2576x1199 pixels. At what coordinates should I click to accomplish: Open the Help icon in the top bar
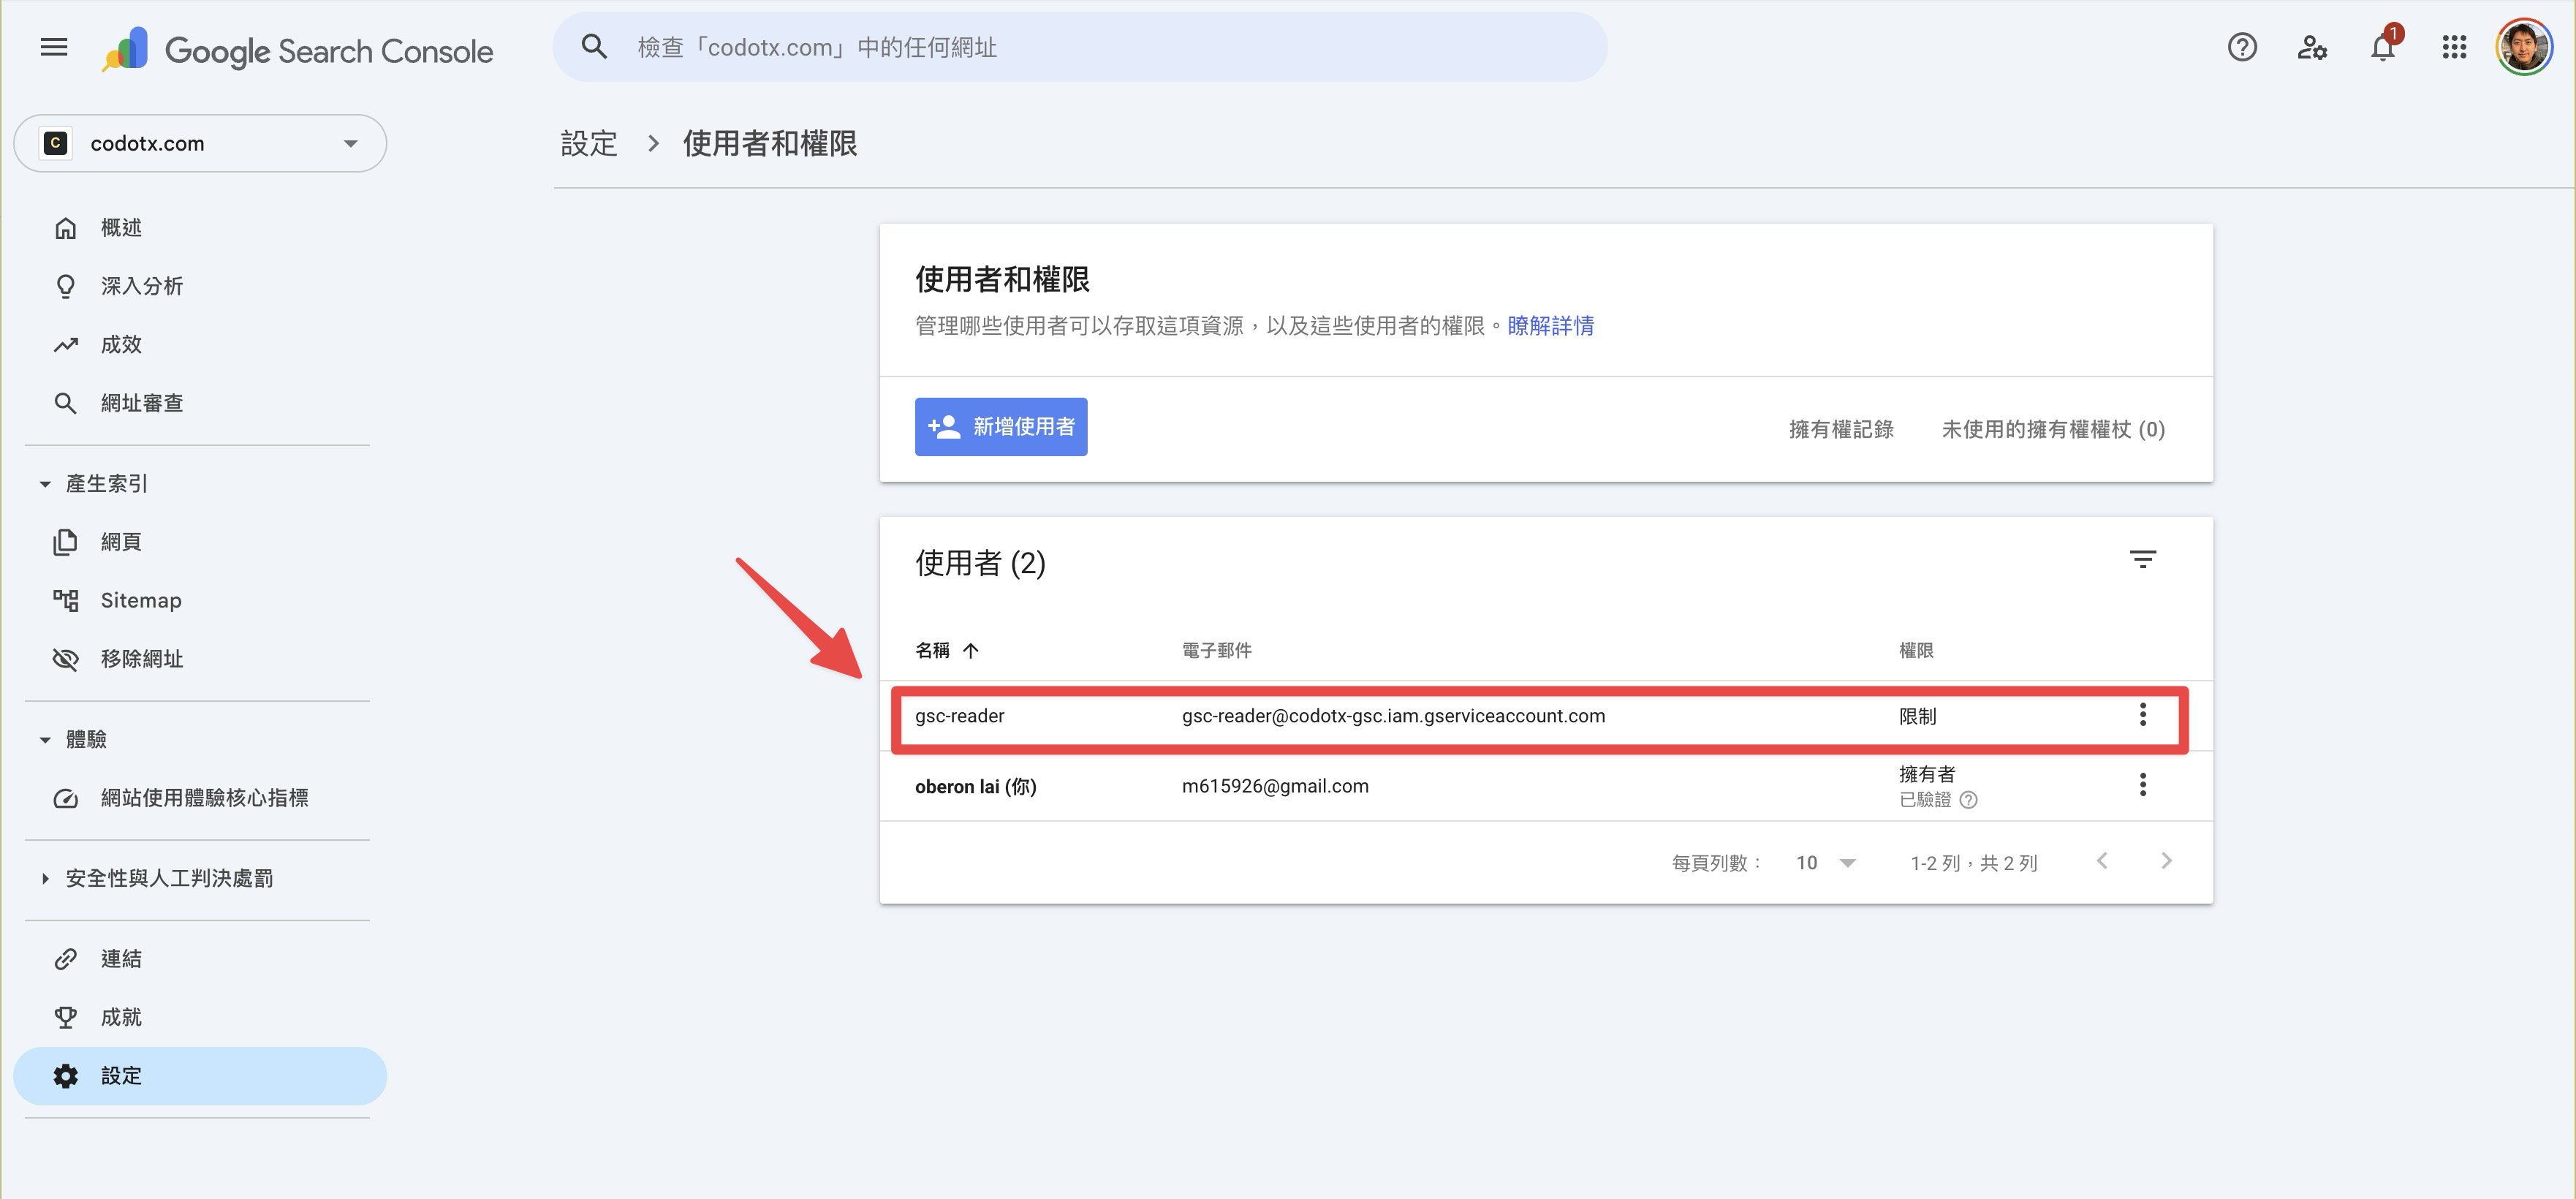(x=2243, y=46)
